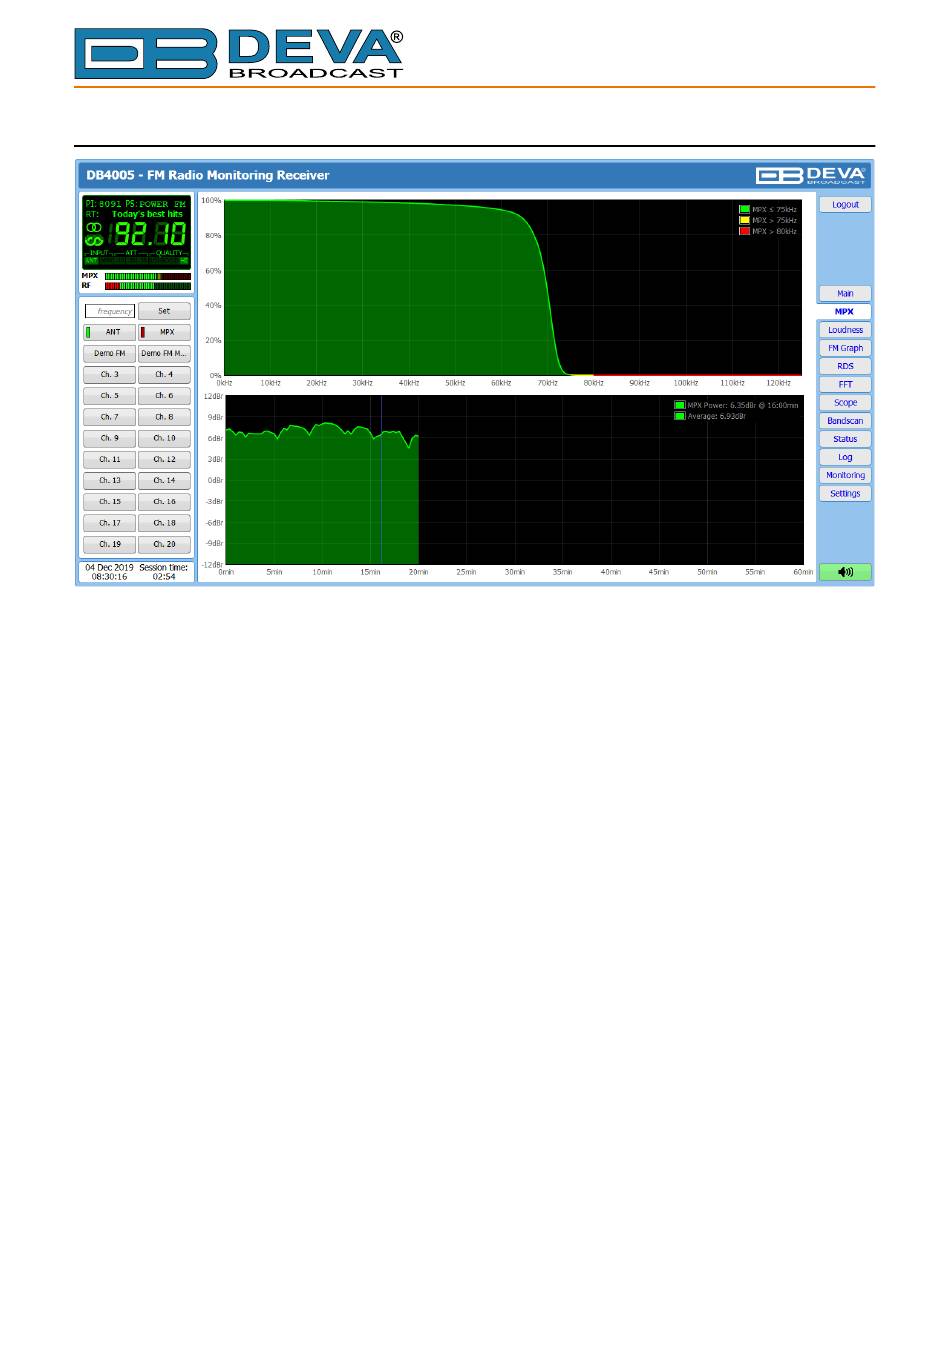Click the DB4005 FM Radio Monitoring Receiver title

pos(208,175)
